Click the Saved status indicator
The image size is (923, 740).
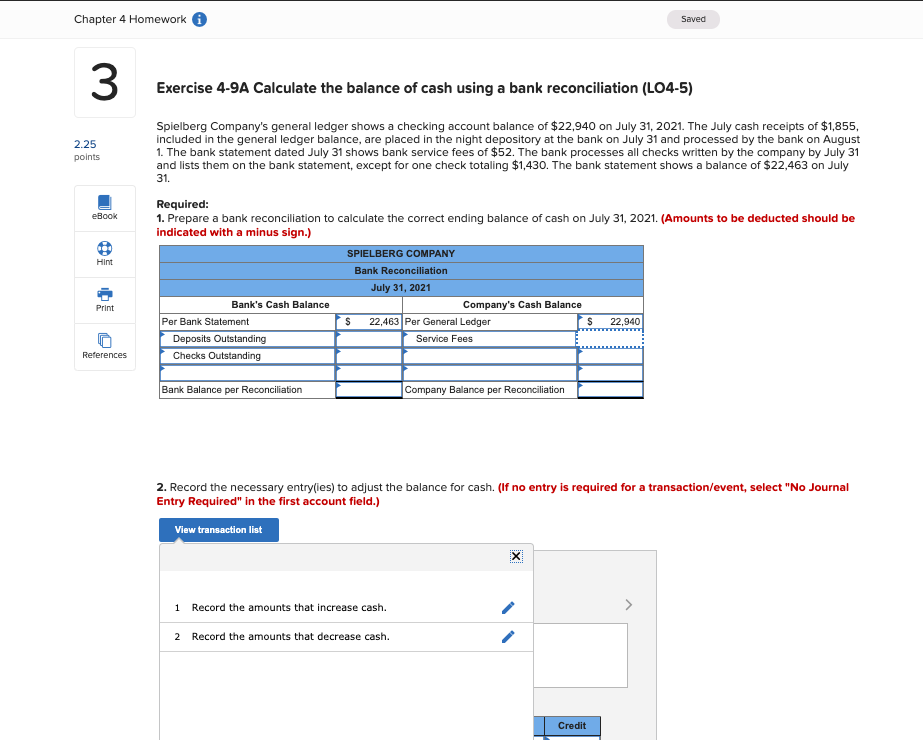[x=692, y=18]
